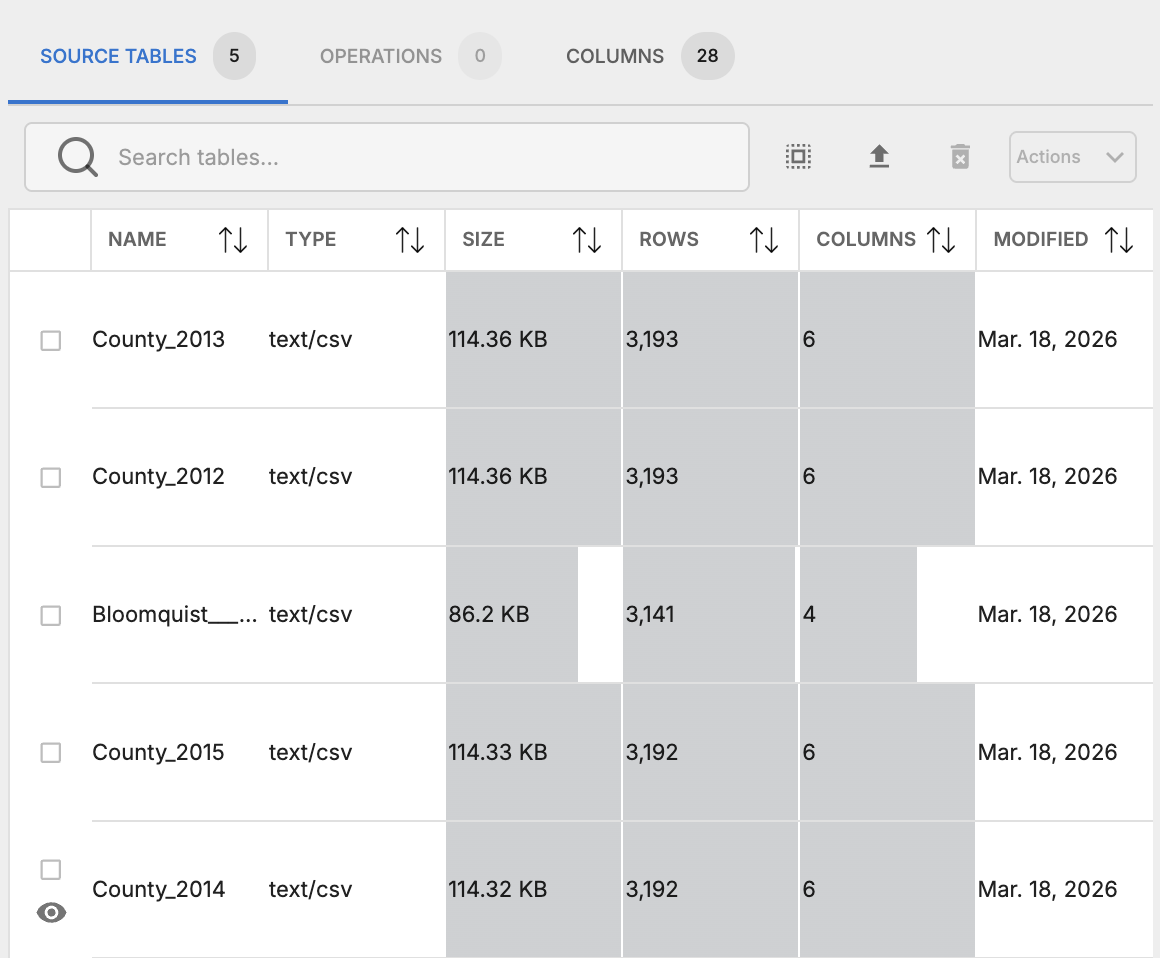1160x958 pixels.
Task: Click the Operations count badge 0
Action: coord(479,56)
